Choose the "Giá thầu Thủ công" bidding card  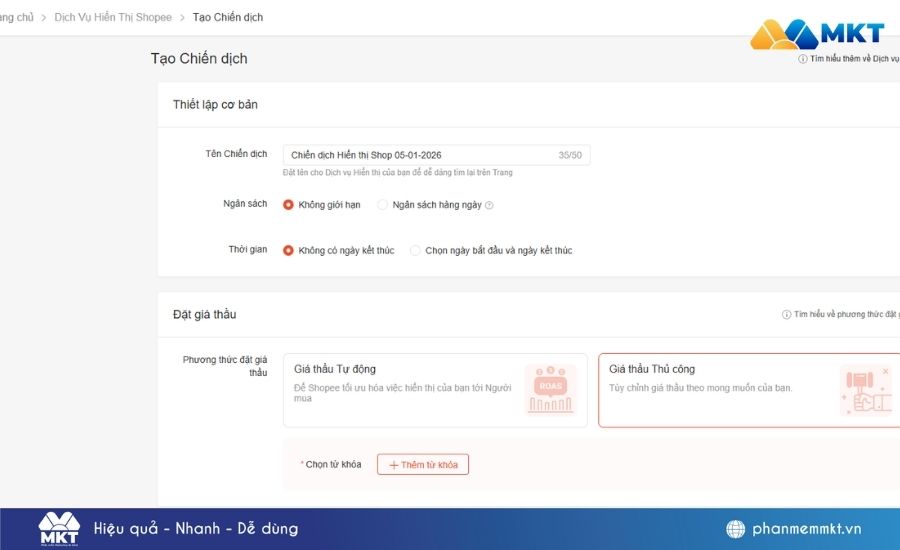tap(749, 390)
